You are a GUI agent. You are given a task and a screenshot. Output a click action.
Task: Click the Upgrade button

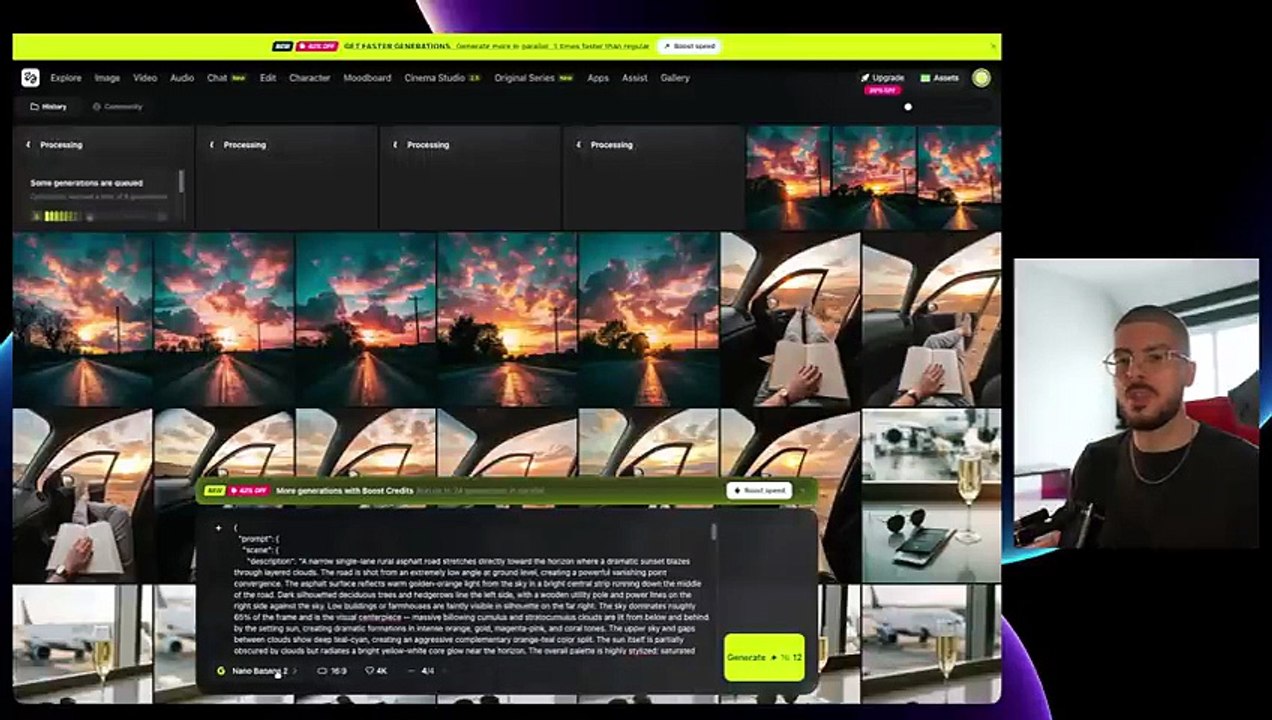pyautogui.click(x=882, y=78)
